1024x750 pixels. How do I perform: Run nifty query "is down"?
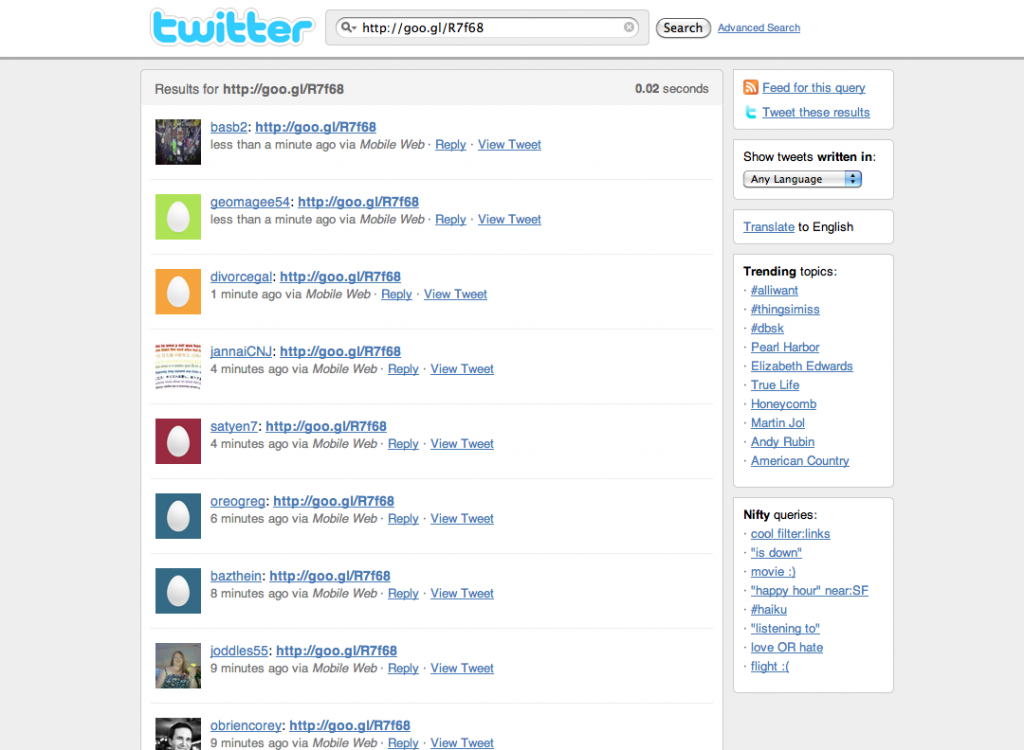pos(776,553)
